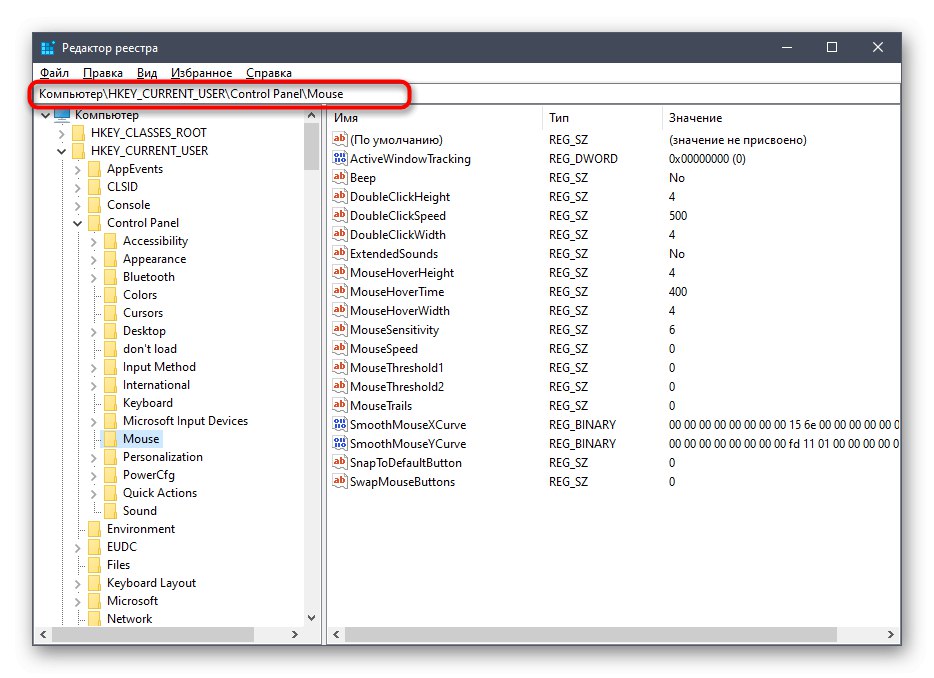Viewport: 934px width, 678px height.
Task: Select the MouseThreshold2 value name
Action: pos(397,387)
